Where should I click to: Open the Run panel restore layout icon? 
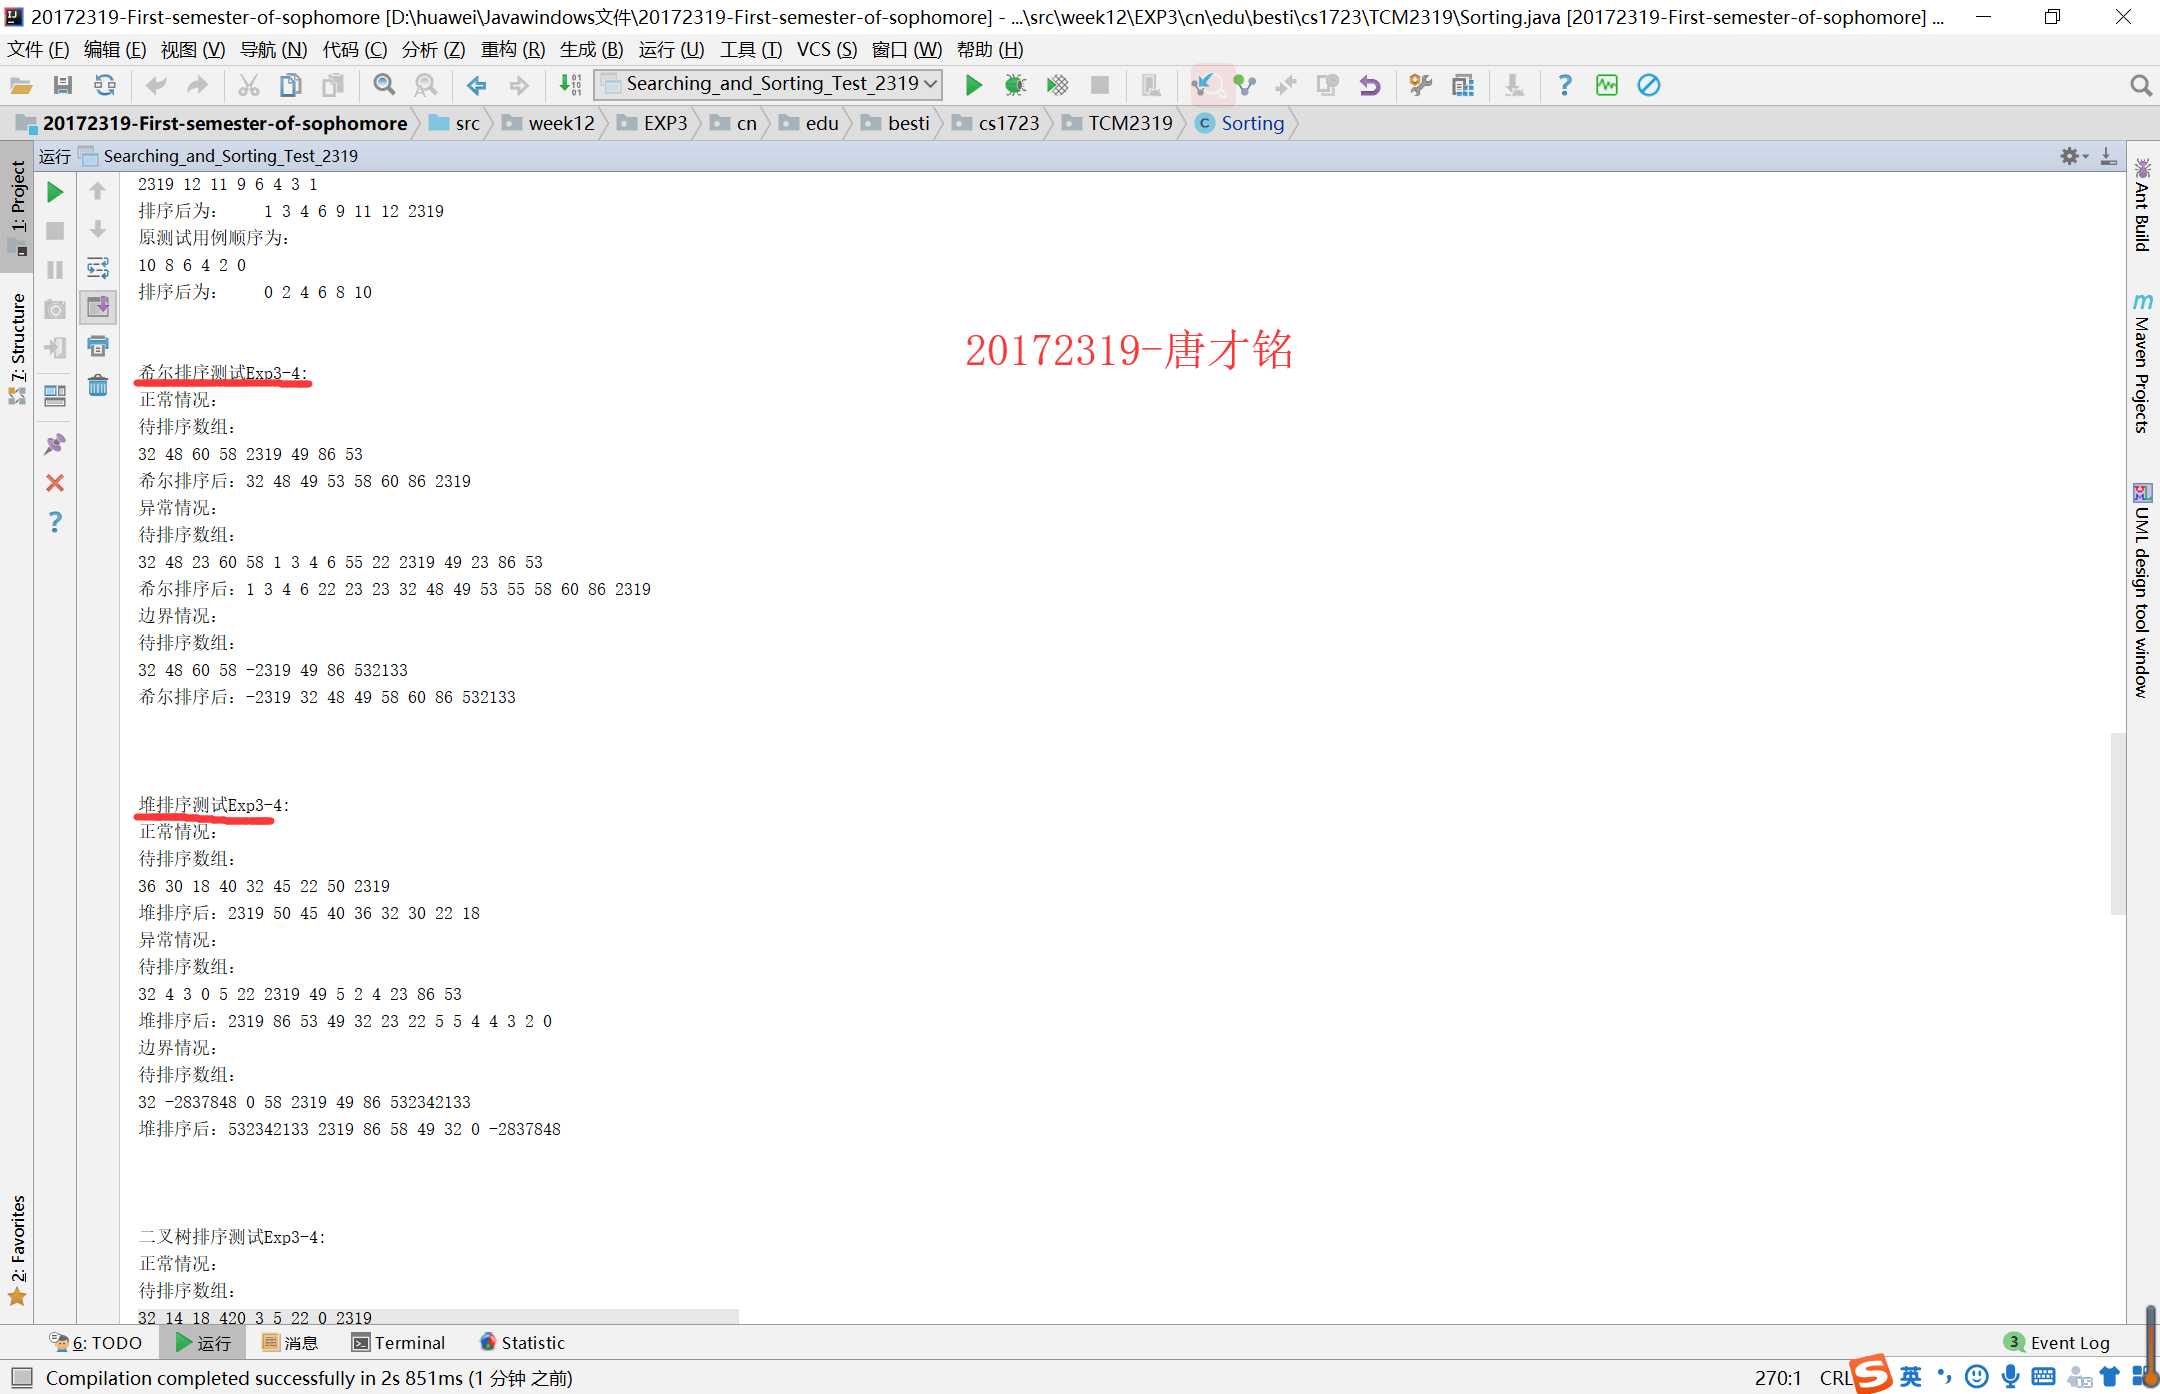point(55,396)
